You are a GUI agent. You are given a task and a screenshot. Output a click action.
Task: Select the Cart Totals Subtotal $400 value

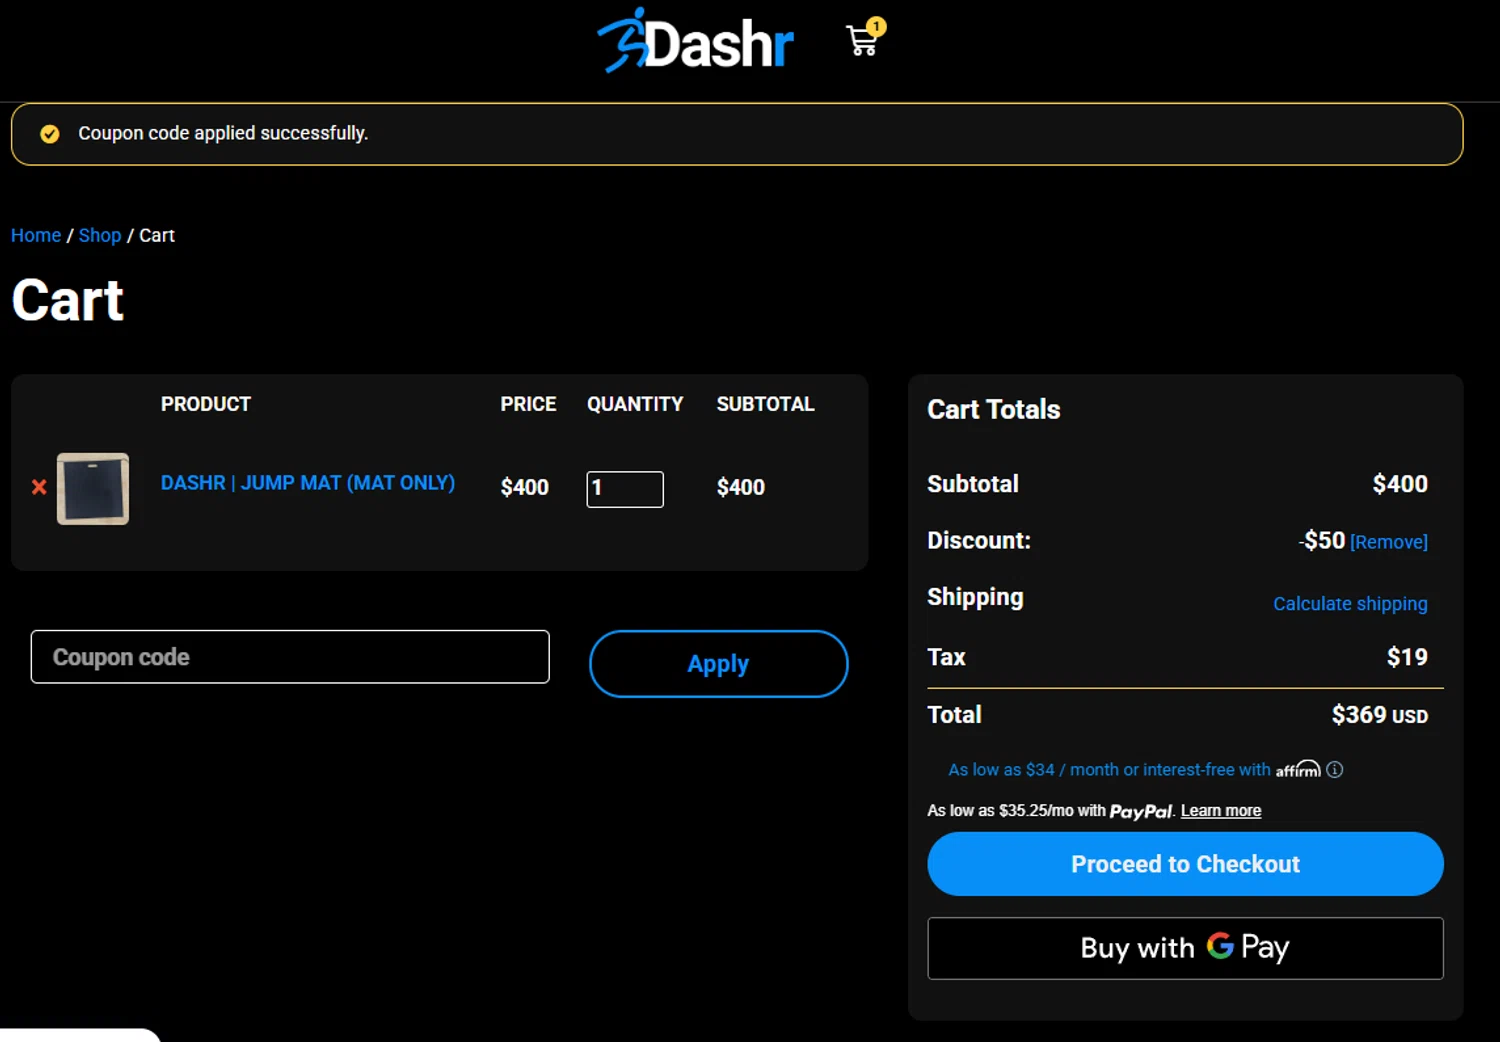point(1400,484)
